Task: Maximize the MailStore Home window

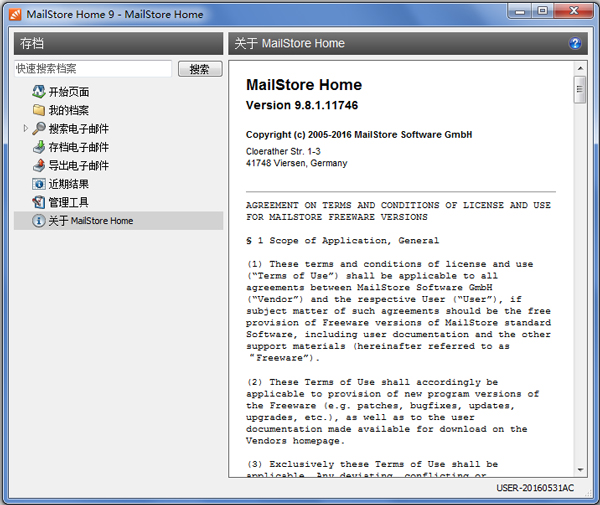Action: tap(543, 11)
